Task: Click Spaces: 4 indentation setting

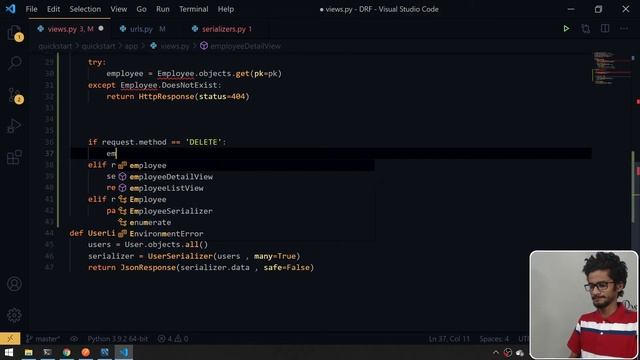Action: point(494,339)
